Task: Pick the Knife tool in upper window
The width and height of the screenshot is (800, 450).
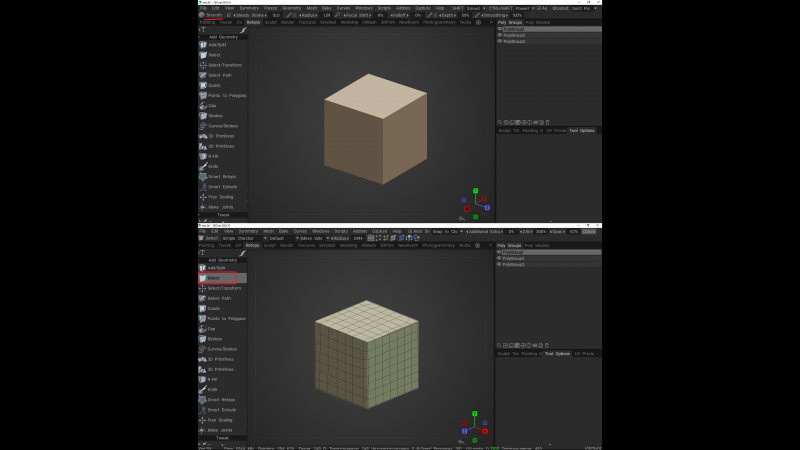Action: pos(212,166)
